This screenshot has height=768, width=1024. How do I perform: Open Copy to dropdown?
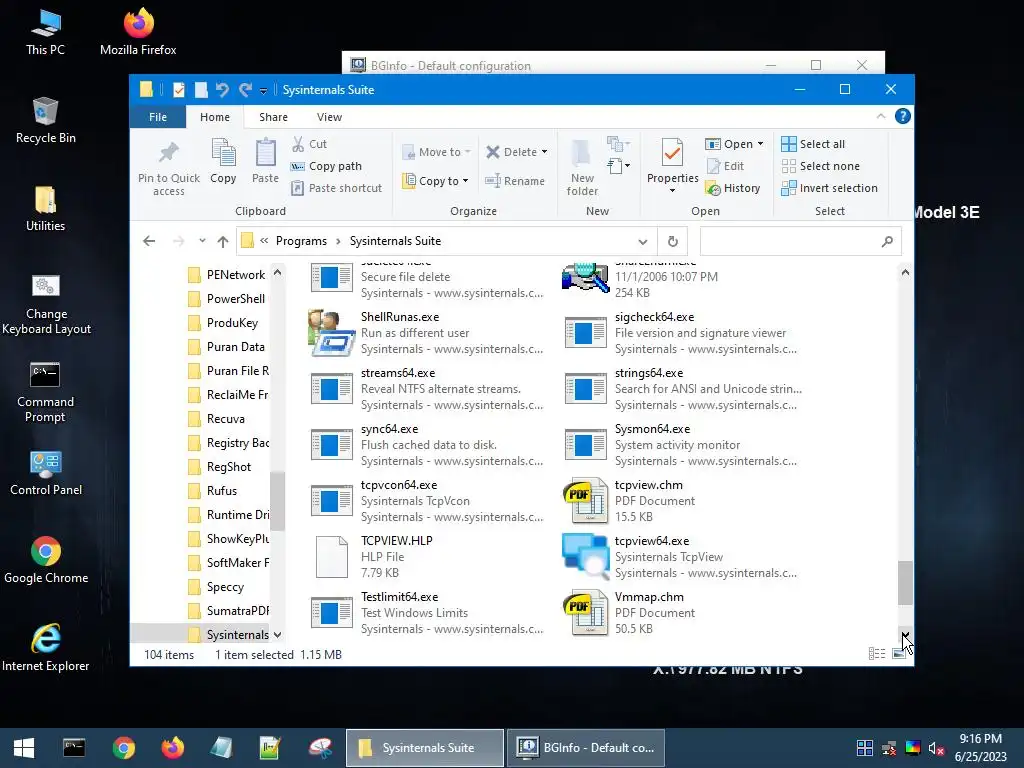(x=435, y=181)
